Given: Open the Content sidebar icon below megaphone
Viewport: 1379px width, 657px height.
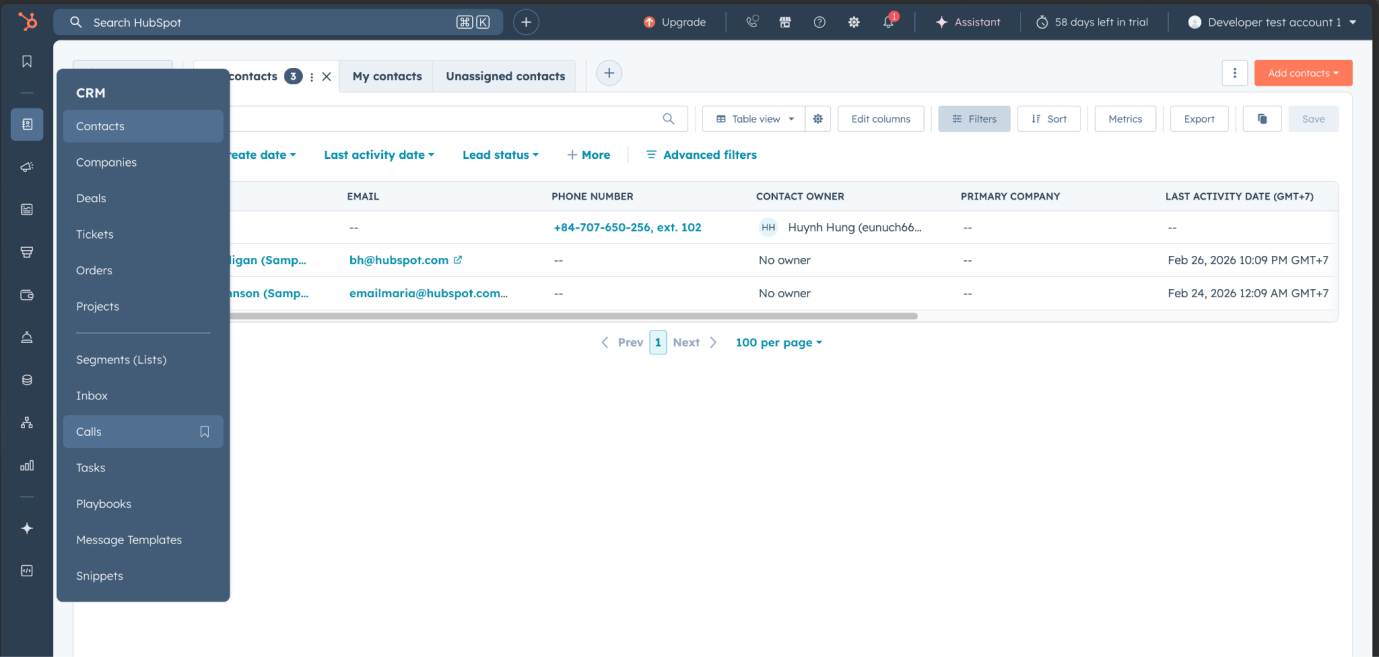Looking at the screenshot, I should coord(27,209).
